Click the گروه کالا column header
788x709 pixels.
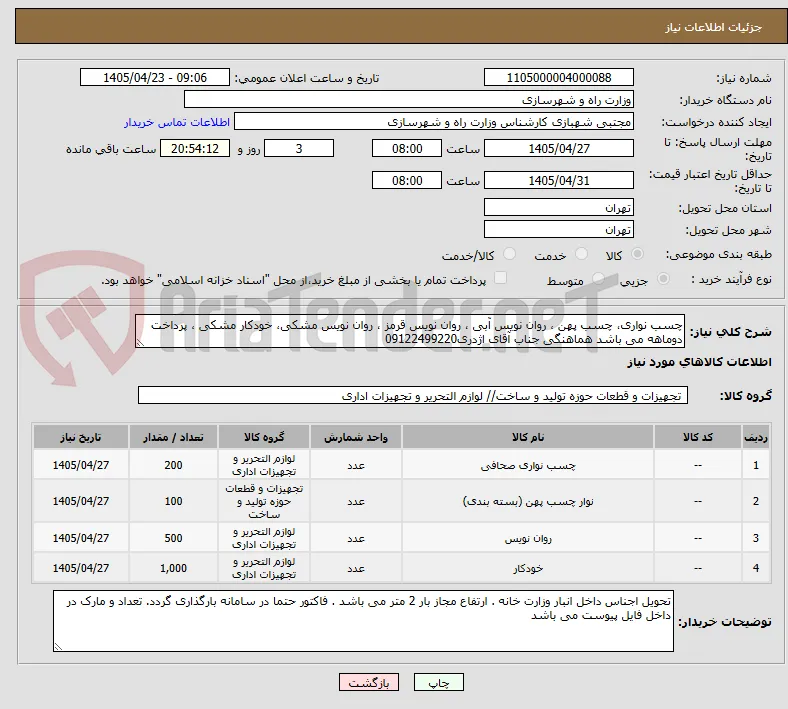tap(264, 437)
